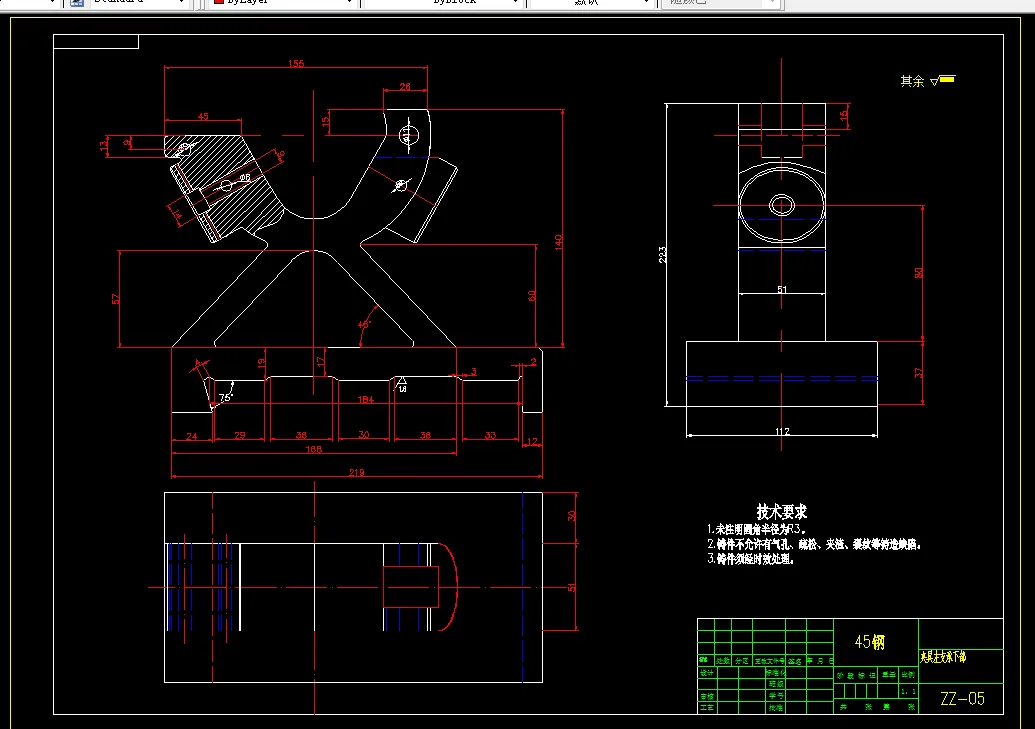Click the 51 dimension beside plan view
This screenshot has width=1035, height=729.
(x=572, y=587)
